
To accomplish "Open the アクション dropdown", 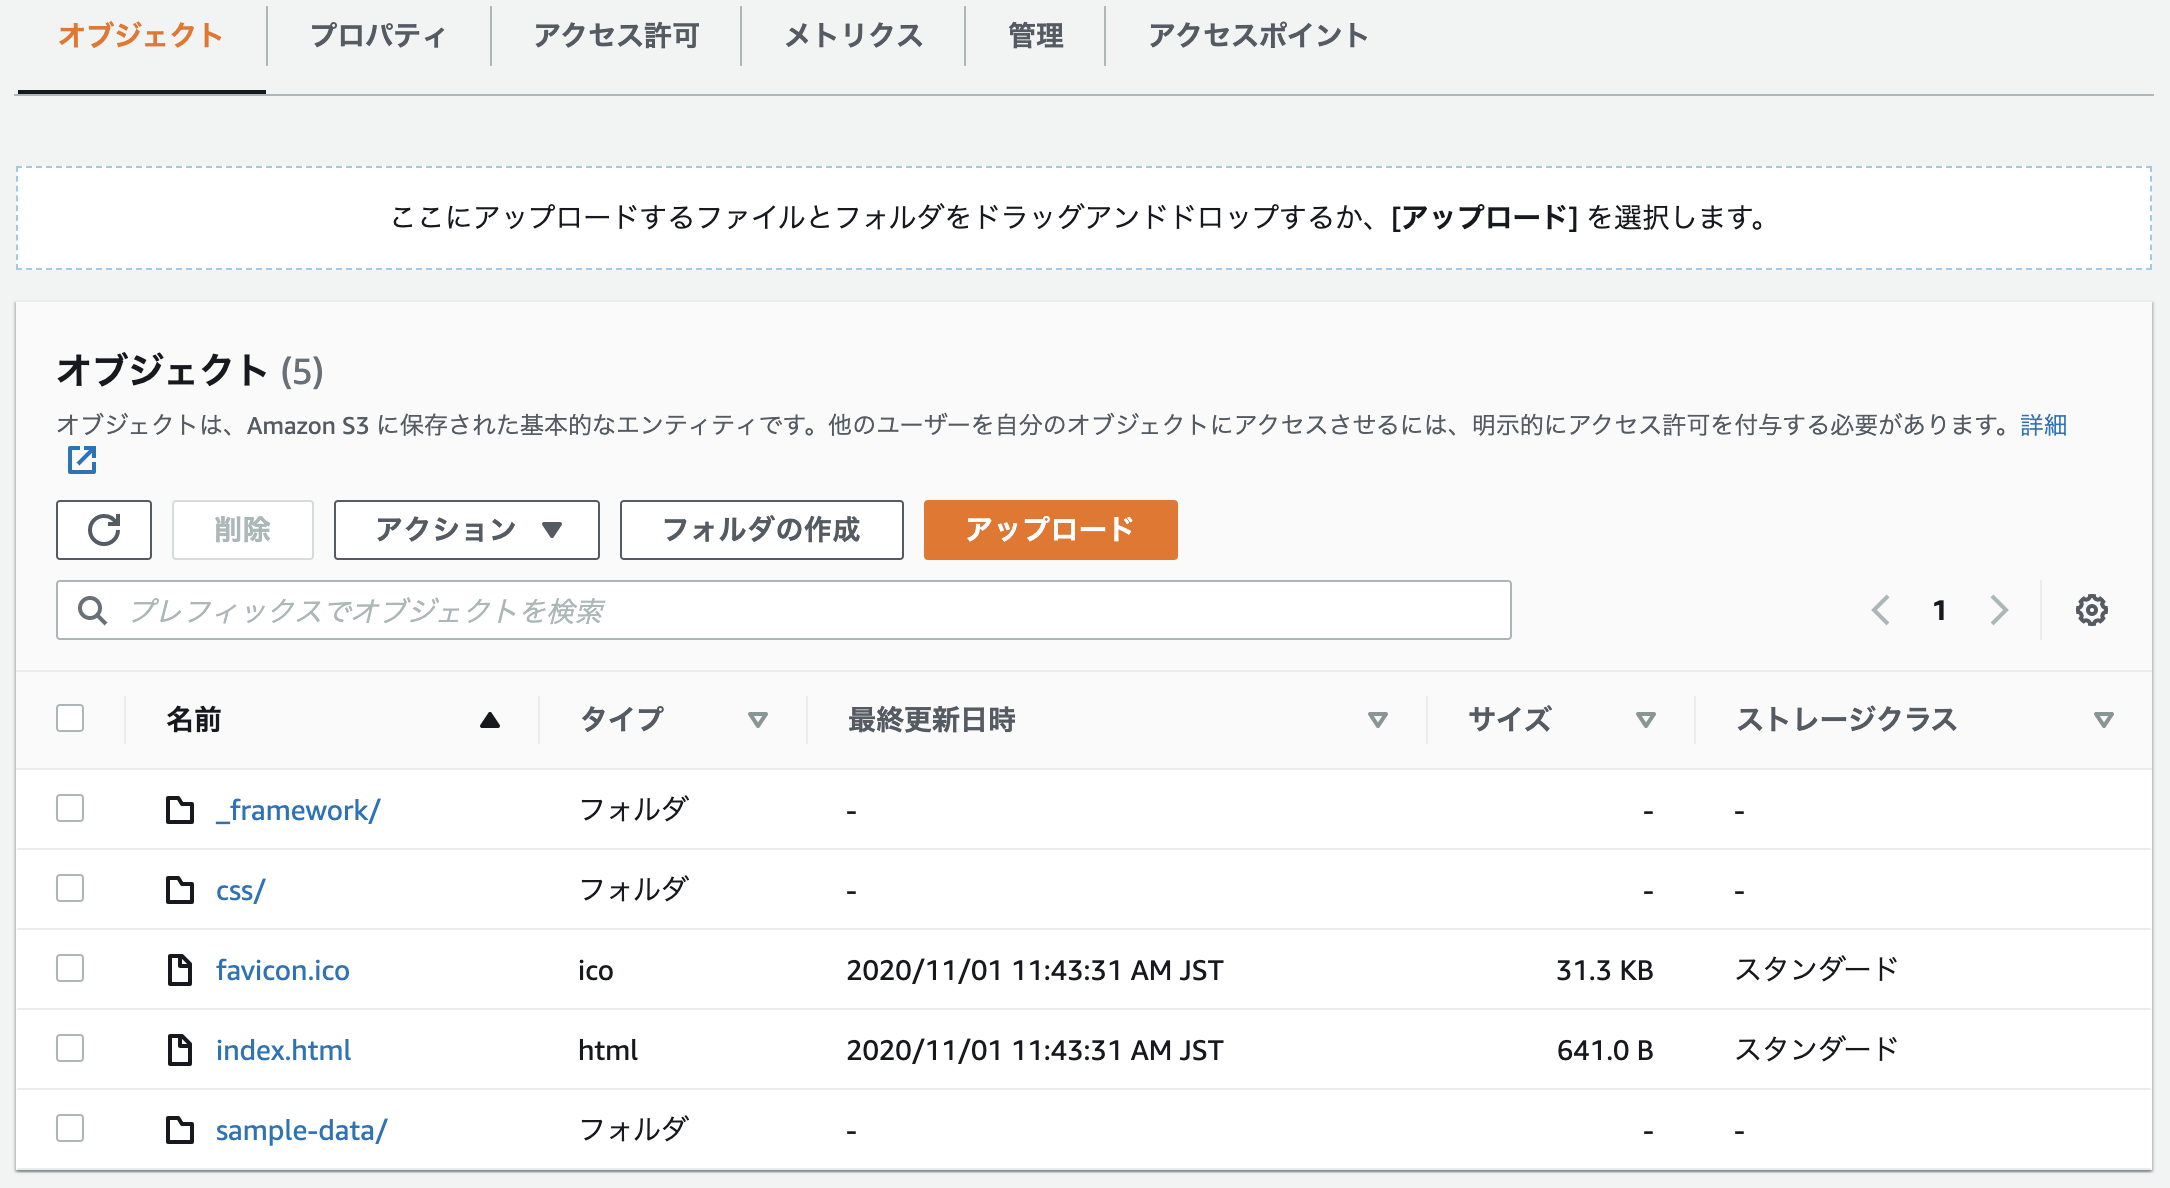I will [465, 530].
